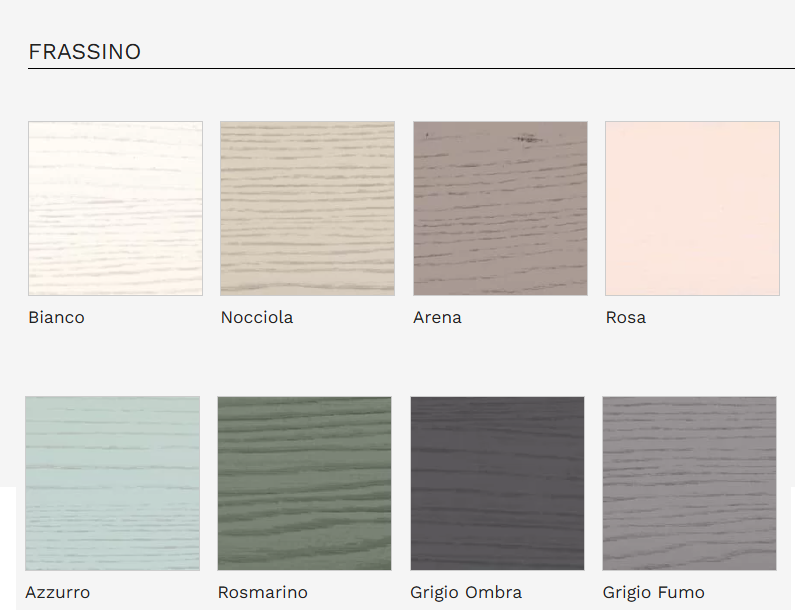This screenshot has width=795, height=610.
Task: Choose the light blue Azzurro swatch
Action: click(113, 484)
